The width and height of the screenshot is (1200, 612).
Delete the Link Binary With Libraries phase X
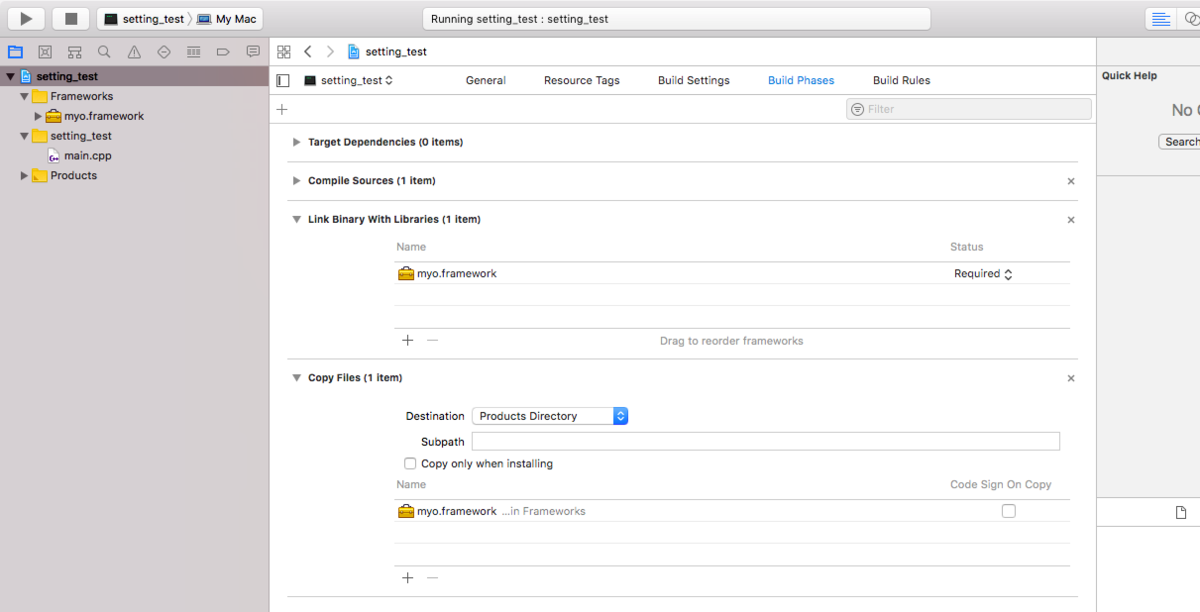[1071, 220]
